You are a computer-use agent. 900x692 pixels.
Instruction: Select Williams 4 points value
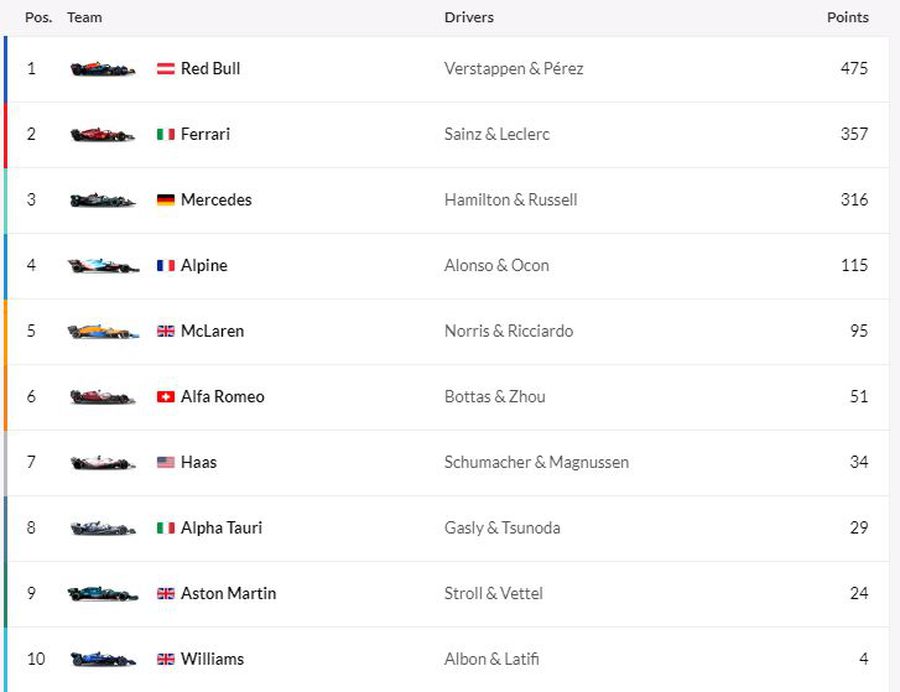click(863, 659)
